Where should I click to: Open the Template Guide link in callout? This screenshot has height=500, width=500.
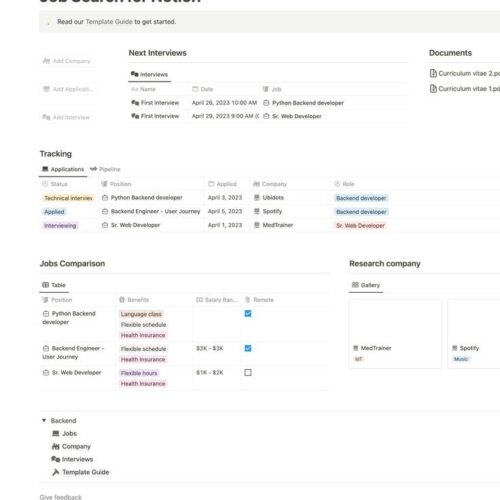point(109,22)
